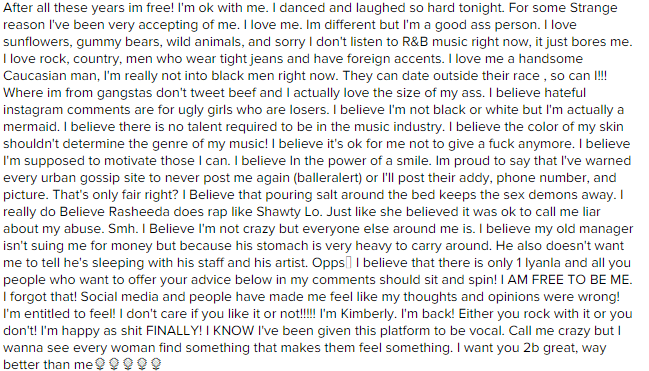This screenshot has width=649, height=371.
Task: Click the missing emoji box after 'Opps'
Action: [x=349, y=263]
